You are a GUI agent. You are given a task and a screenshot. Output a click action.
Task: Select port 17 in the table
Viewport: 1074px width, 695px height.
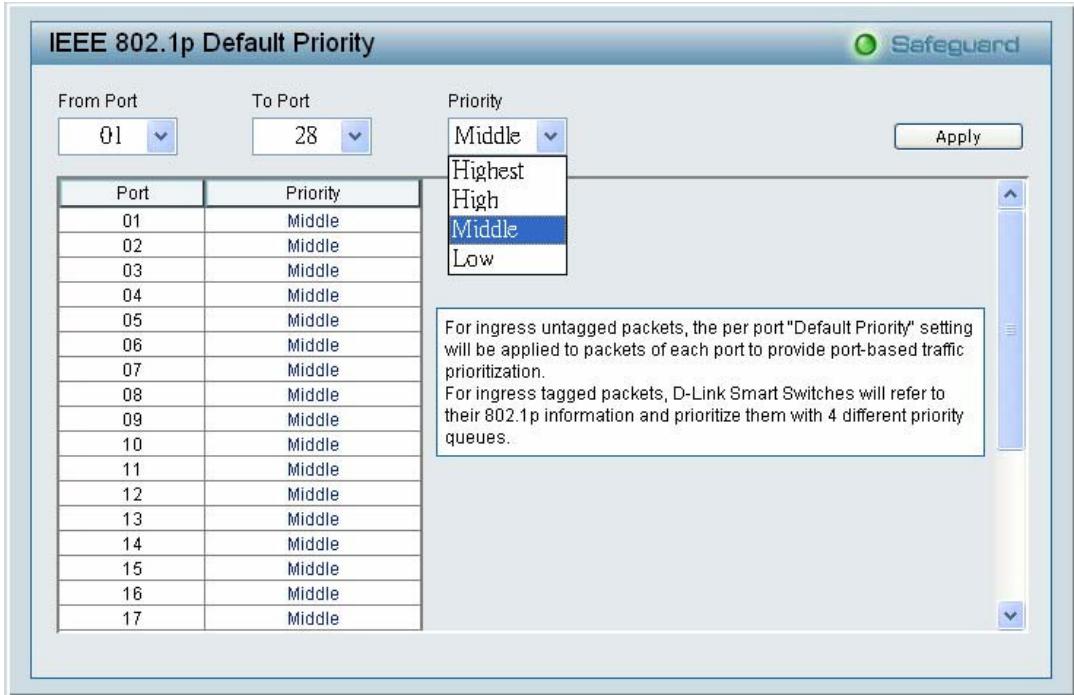132,618
